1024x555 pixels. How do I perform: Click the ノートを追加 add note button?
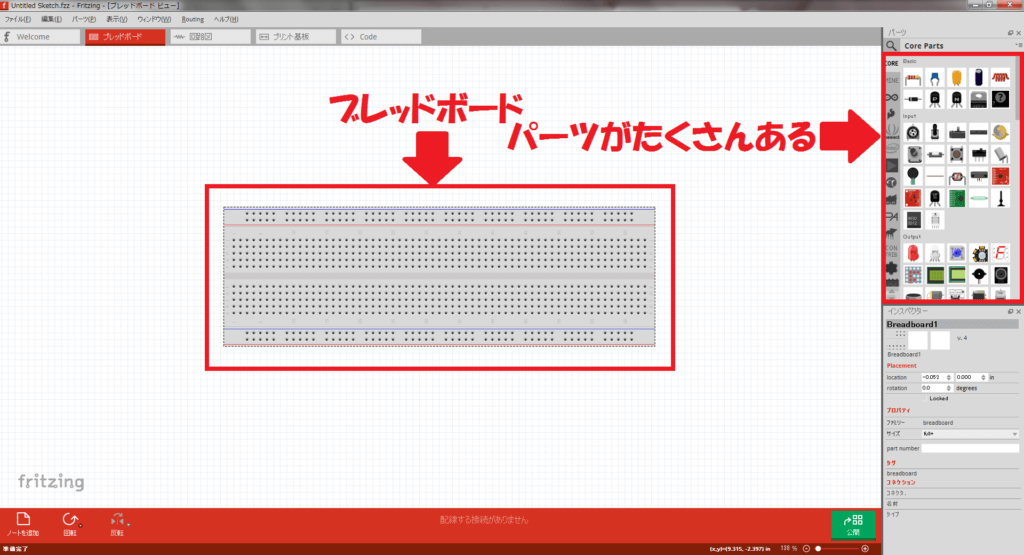coord(23,524)
